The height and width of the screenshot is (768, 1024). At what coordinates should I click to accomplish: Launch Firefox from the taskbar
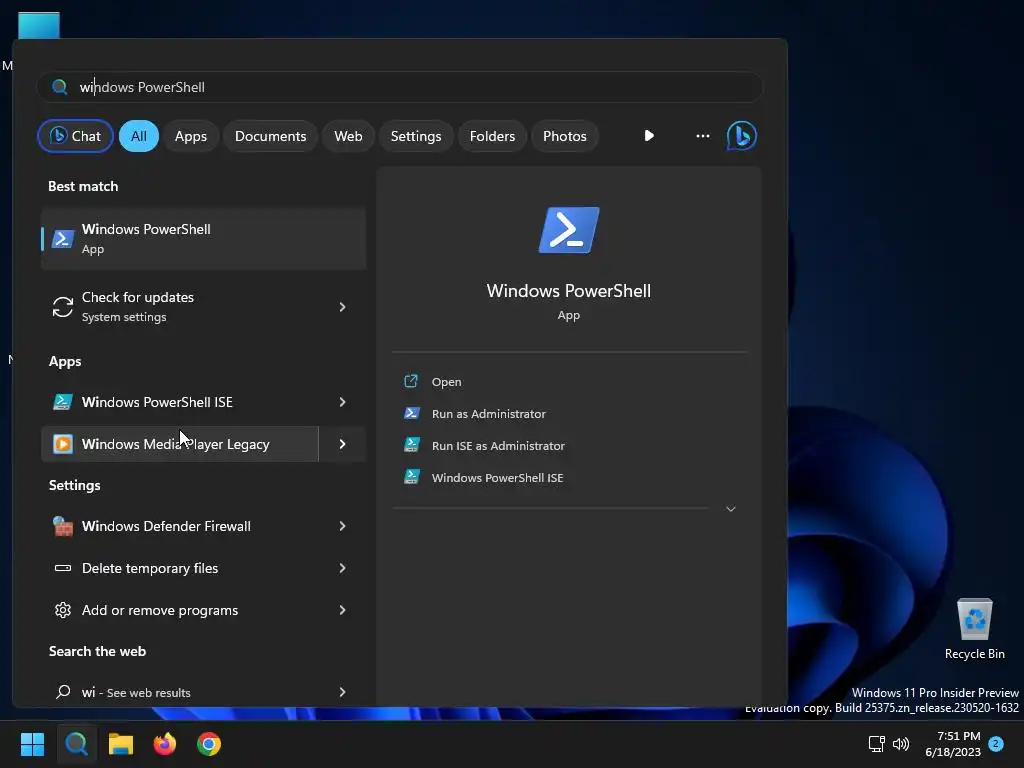point(165,744)
